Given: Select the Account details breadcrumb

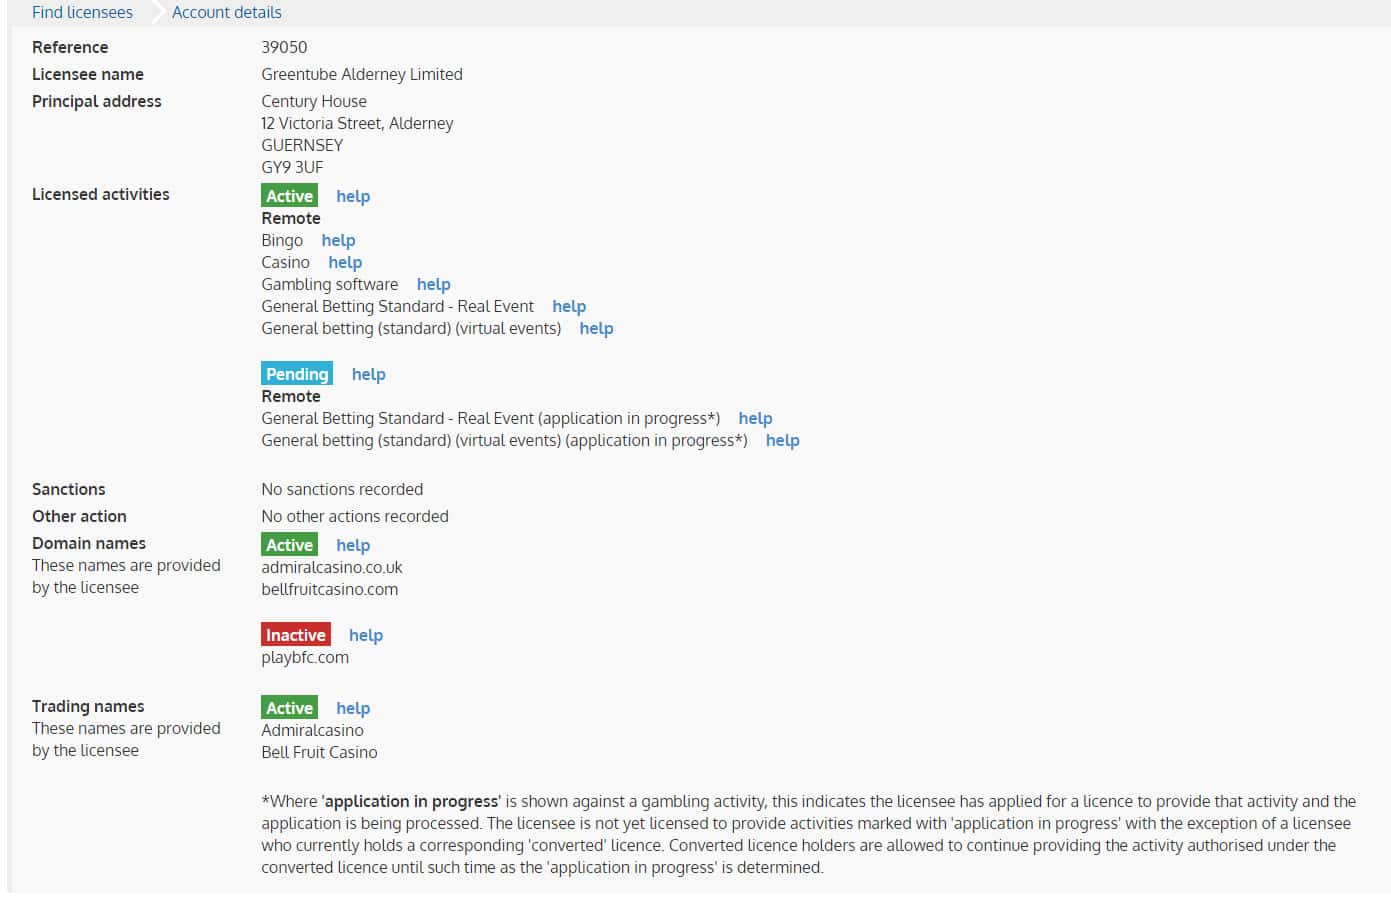Looking at the screenshot, I should (x=226, y=12).
